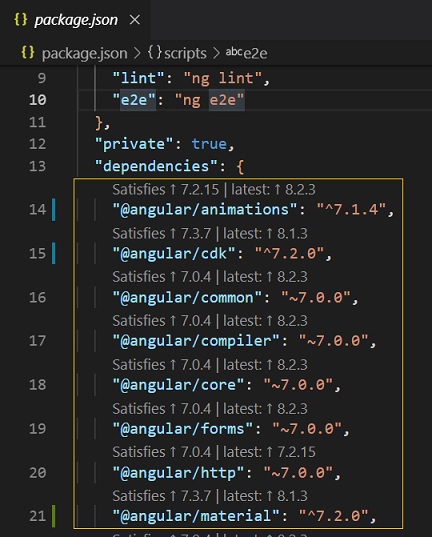432x537 pixels.
Task: Close the package.json tab
Action: 135,20
